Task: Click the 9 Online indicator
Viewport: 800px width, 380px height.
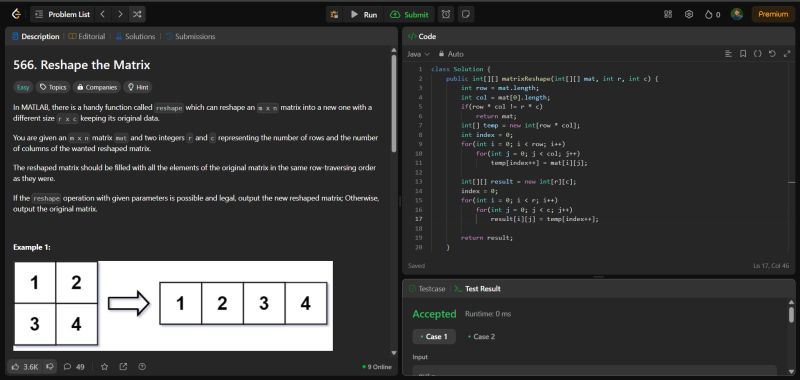Action: pyautogui.click(x=377, y=367)
